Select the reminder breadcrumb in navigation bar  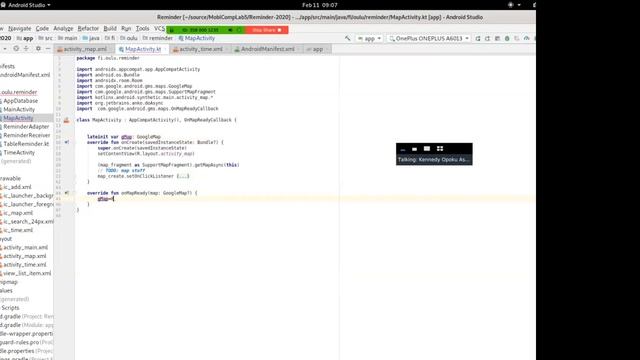tap(158, 38)
